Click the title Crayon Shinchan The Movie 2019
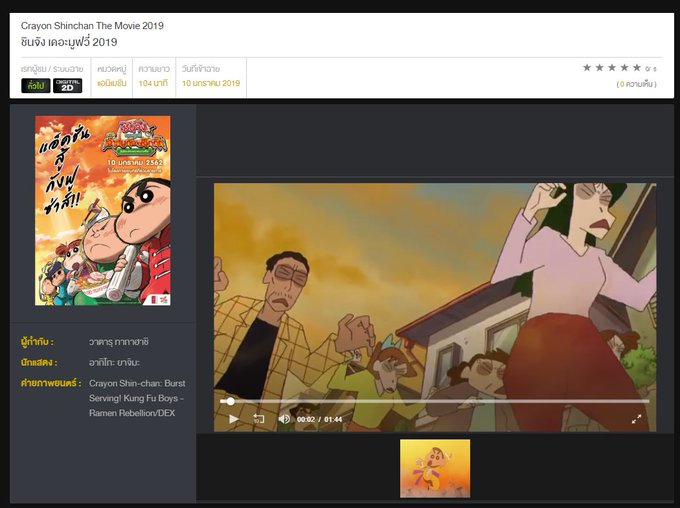The height and width of the screenshot is (508, 680). coord(92,26)
